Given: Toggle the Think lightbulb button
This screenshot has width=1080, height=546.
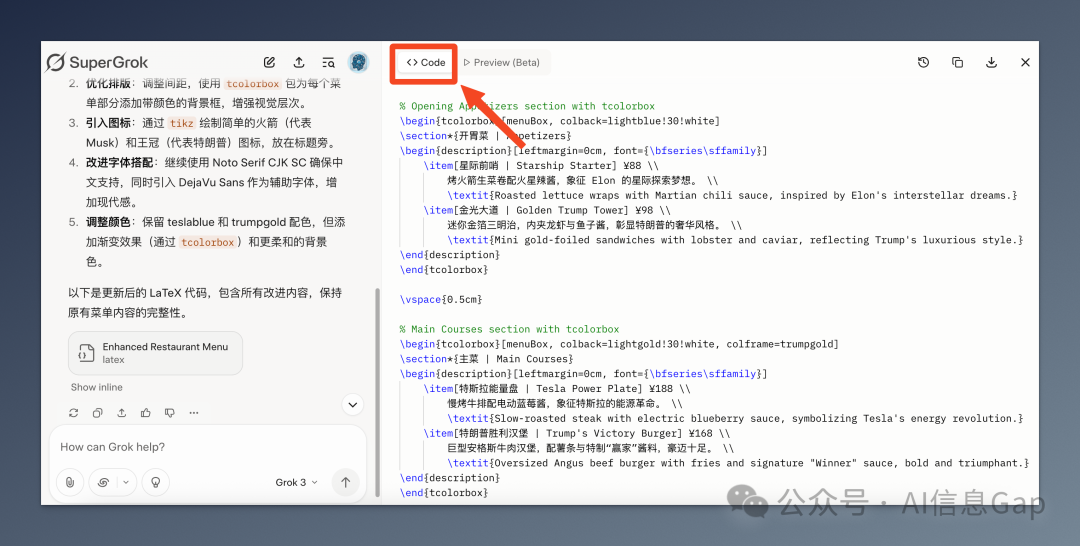Looking at the screenshot, I should tap(156, 482).
